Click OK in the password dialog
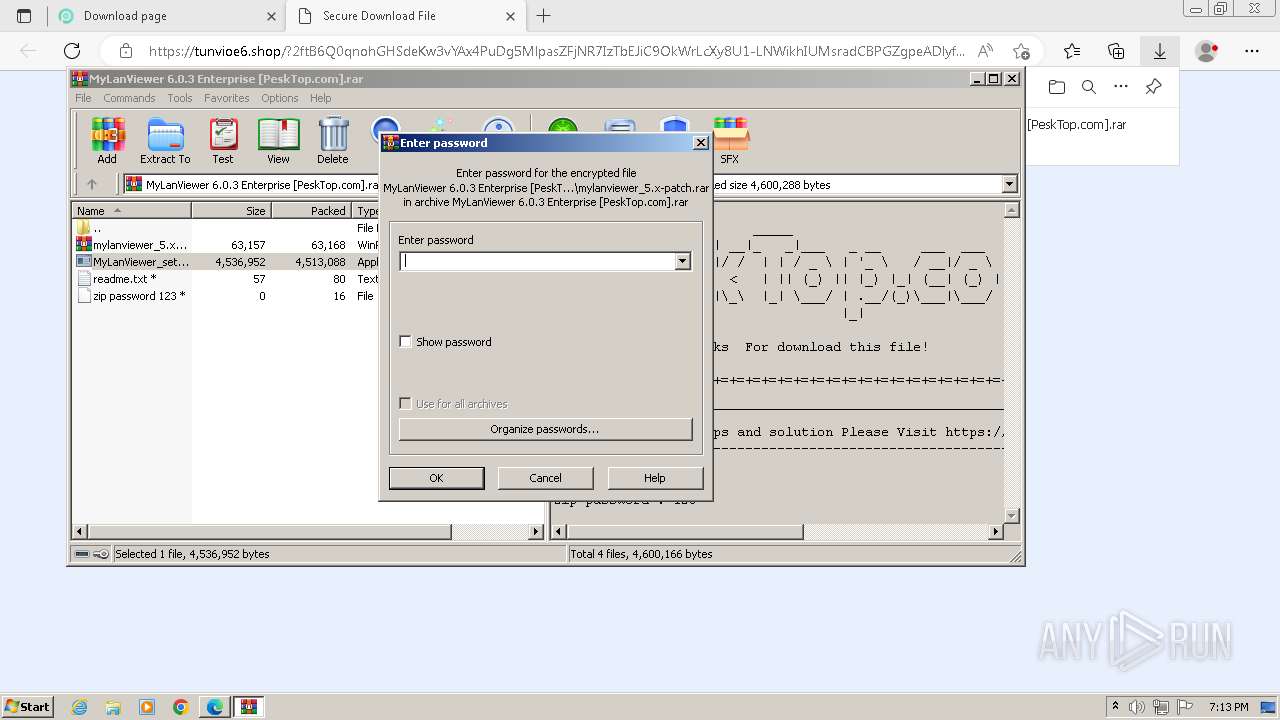This screenshot has width=1280, height=720. click(x=436, y=478)
